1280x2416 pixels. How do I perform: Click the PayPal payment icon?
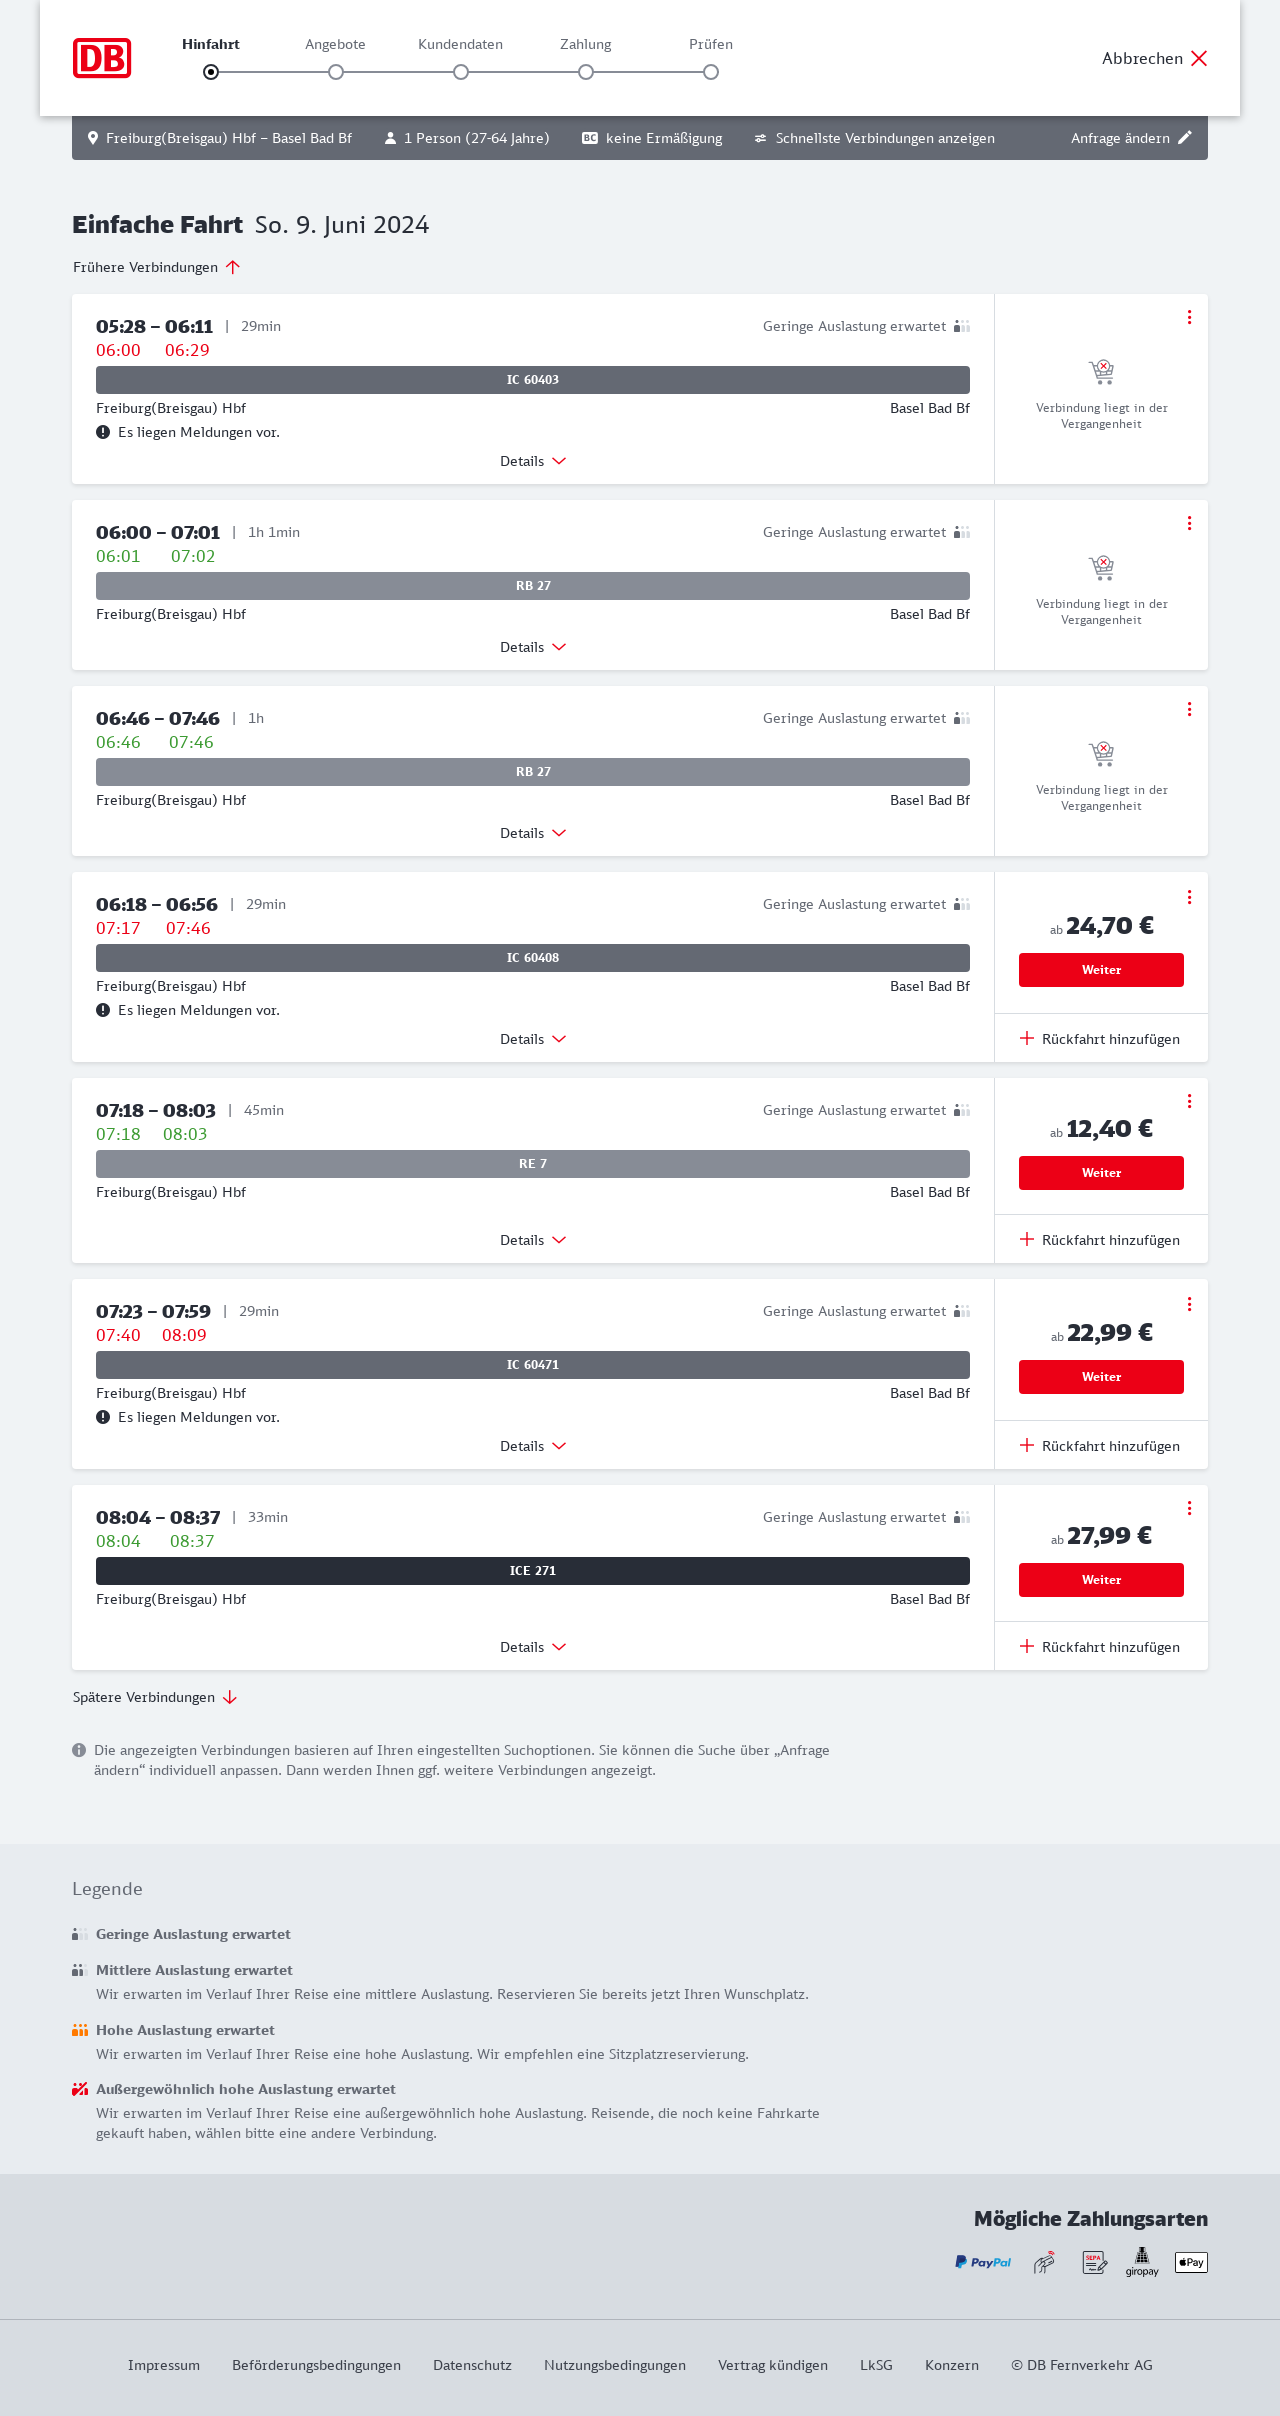pyautogui.click(x=983, y=2262)
